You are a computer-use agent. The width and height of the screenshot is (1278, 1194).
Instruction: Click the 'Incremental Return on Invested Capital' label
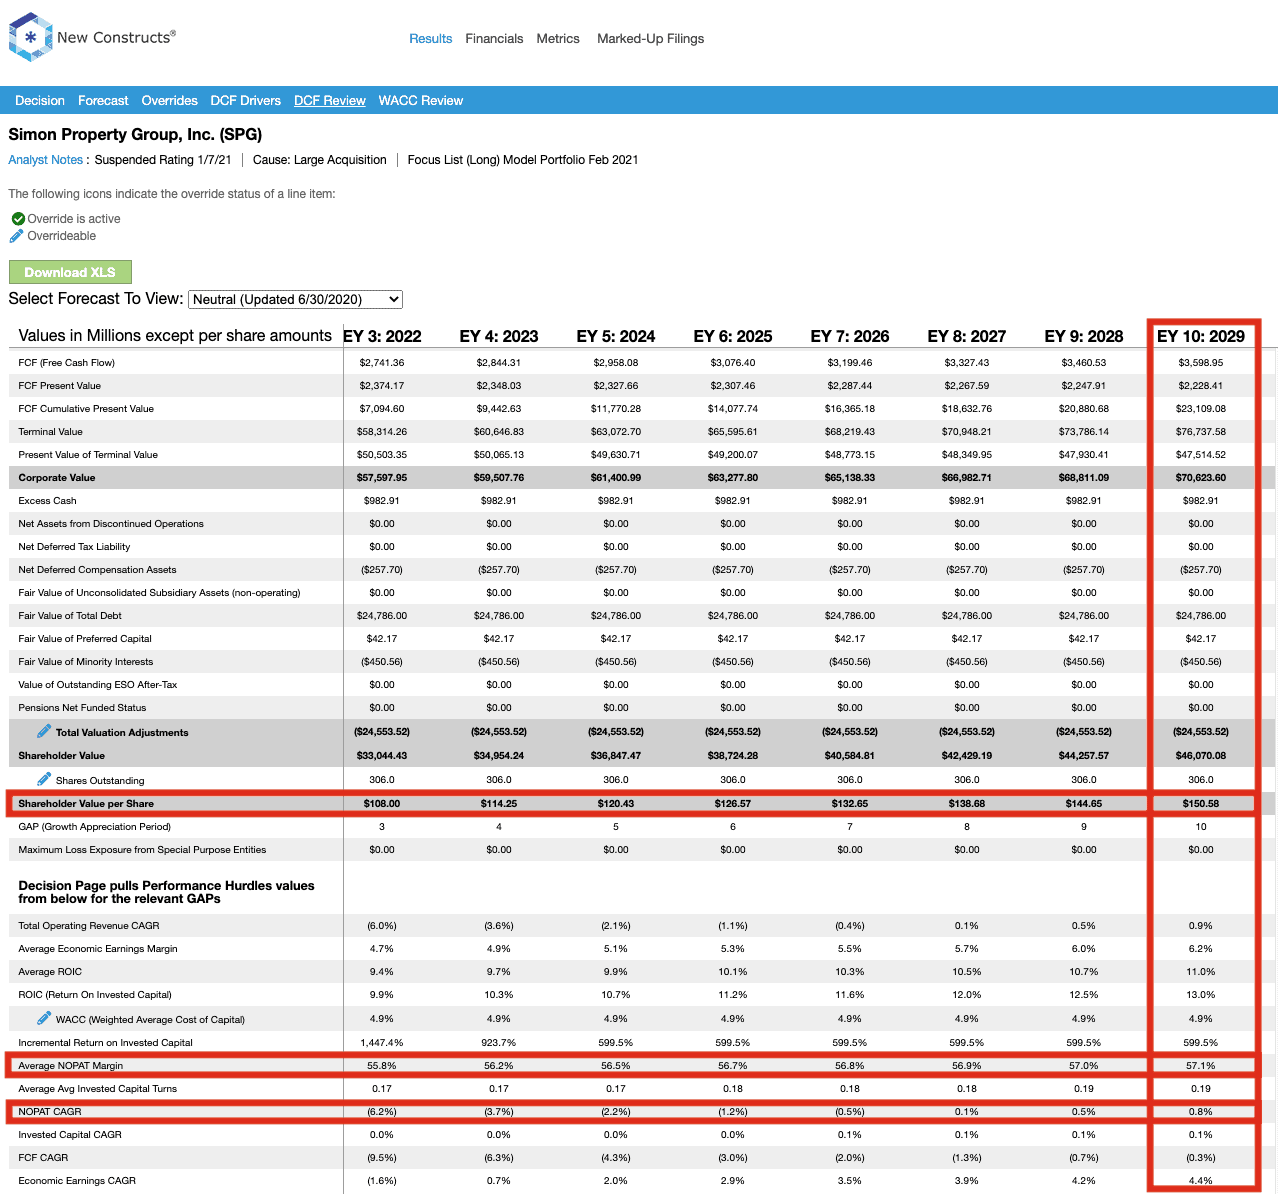tap(105, 1043)
